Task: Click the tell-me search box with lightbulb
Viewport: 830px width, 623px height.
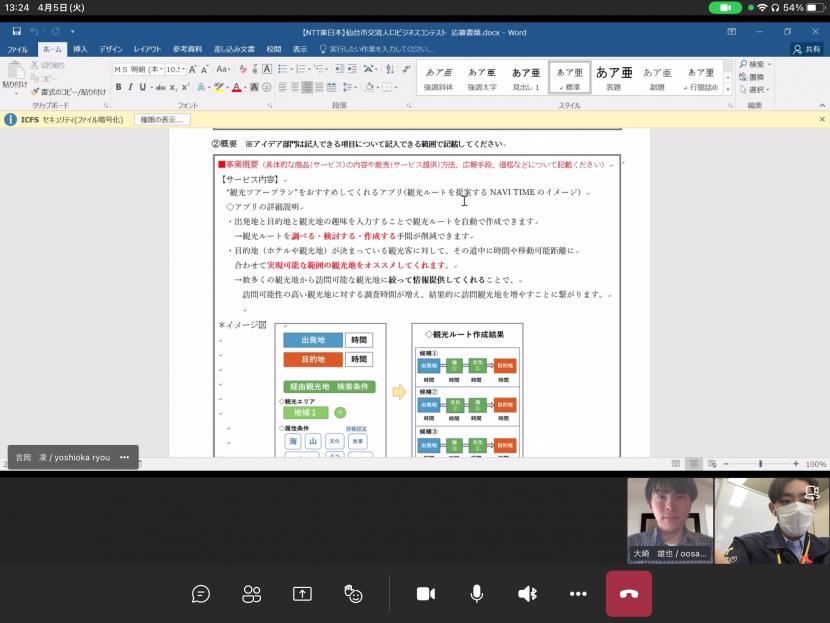Action: (377, 49)
